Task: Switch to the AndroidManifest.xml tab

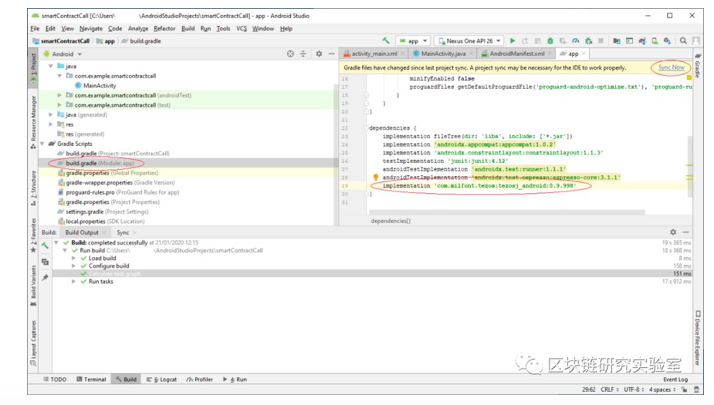Action: [513, 54]
